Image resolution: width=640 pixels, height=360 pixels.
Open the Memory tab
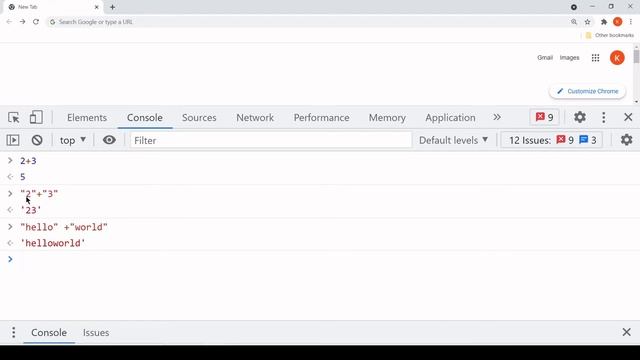387,118
